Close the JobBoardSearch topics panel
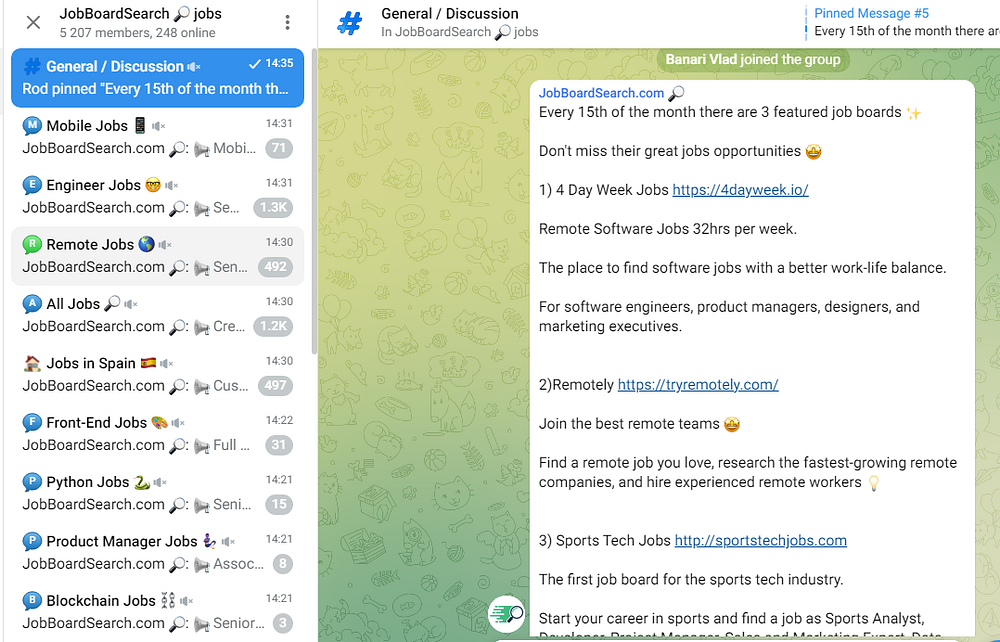Screen dimensions: 1000x642 tap(33, 22)
